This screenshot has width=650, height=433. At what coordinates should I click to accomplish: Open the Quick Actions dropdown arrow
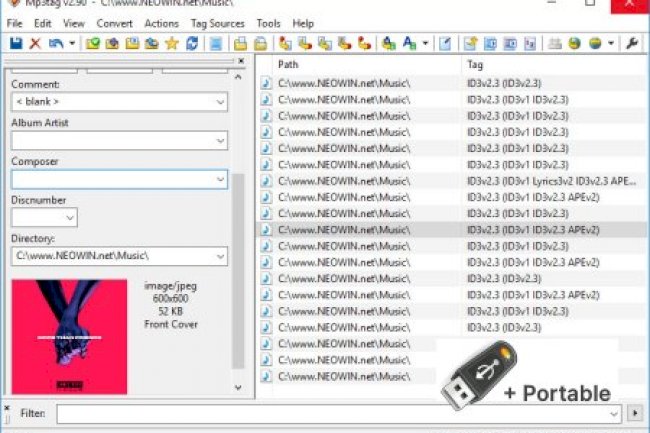tap(425, 43)
